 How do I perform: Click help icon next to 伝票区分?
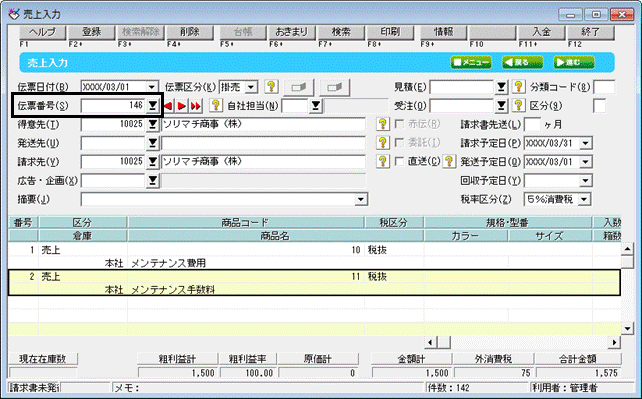click(x=271, y=86)
